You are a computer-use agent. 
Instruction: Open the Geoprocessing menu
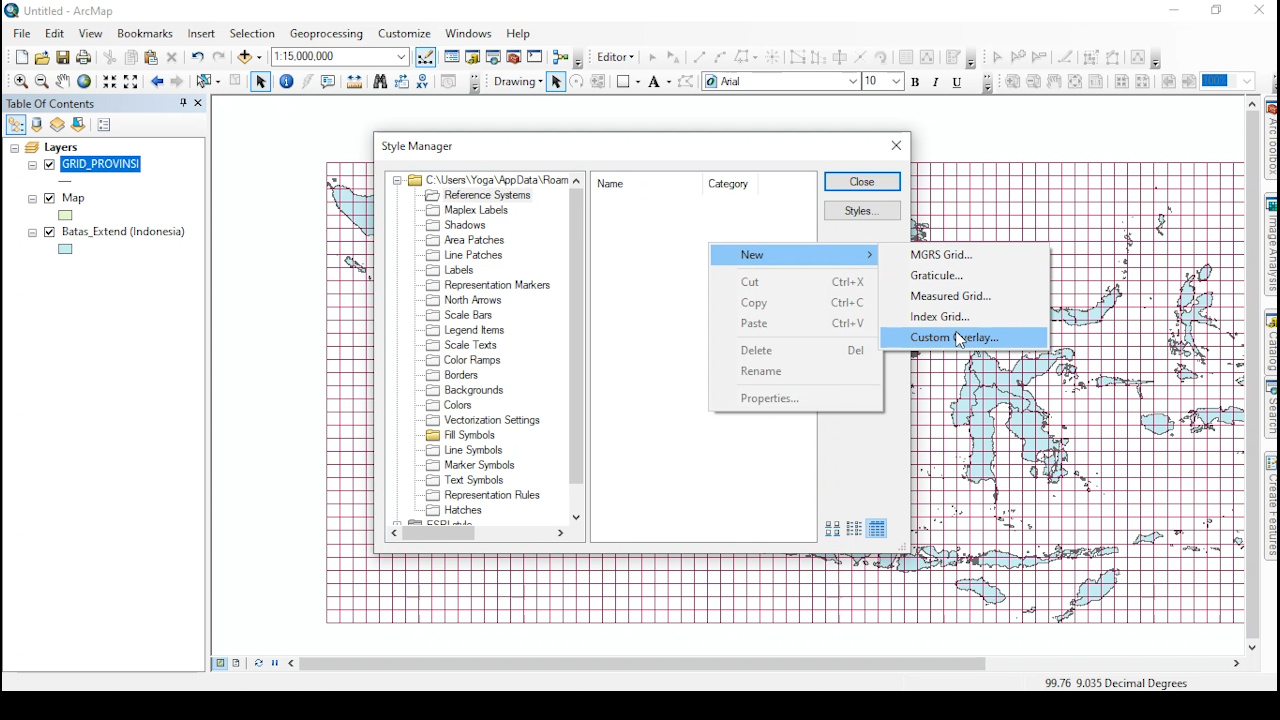[326, 33]
